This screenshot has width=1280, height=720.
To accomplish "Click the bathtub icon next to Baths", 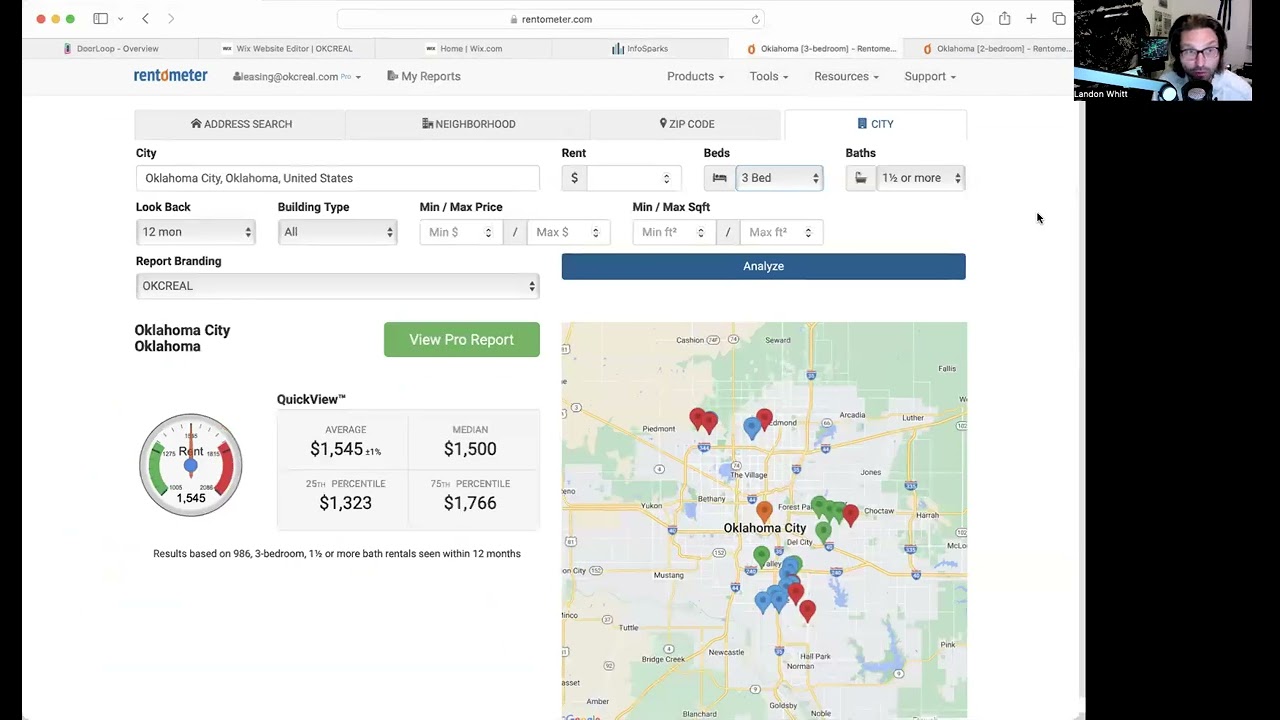I will [x=860, y=178].
